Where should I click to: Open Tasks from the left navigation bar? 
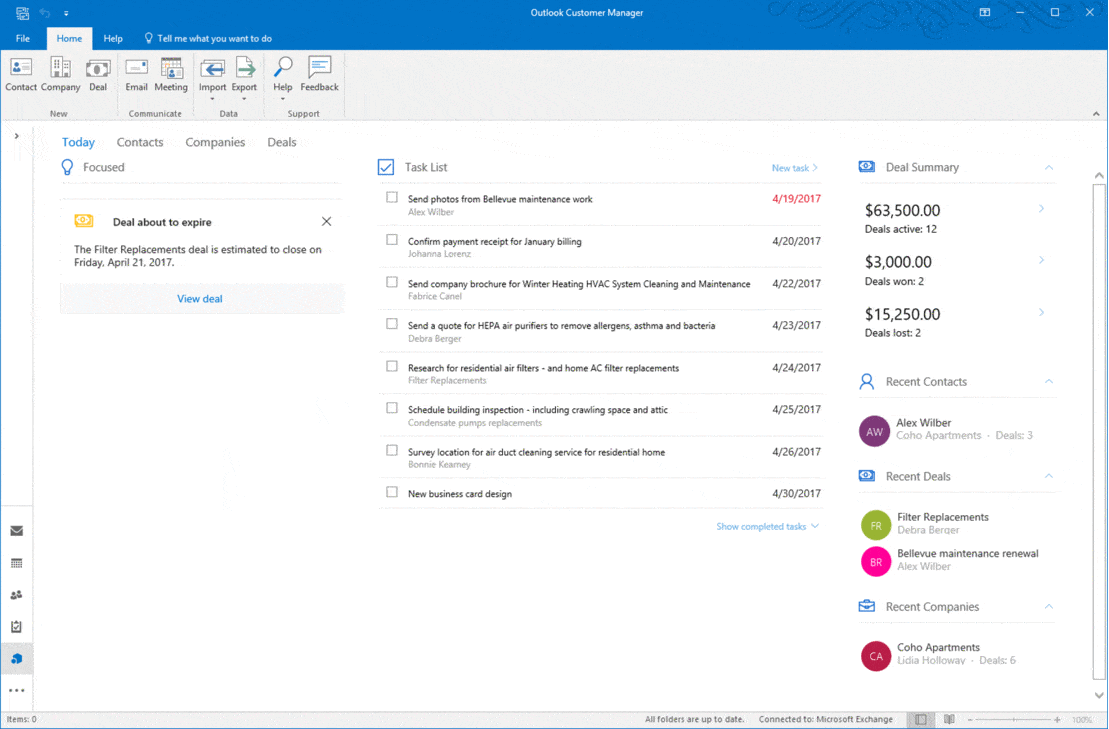[16, 626]
